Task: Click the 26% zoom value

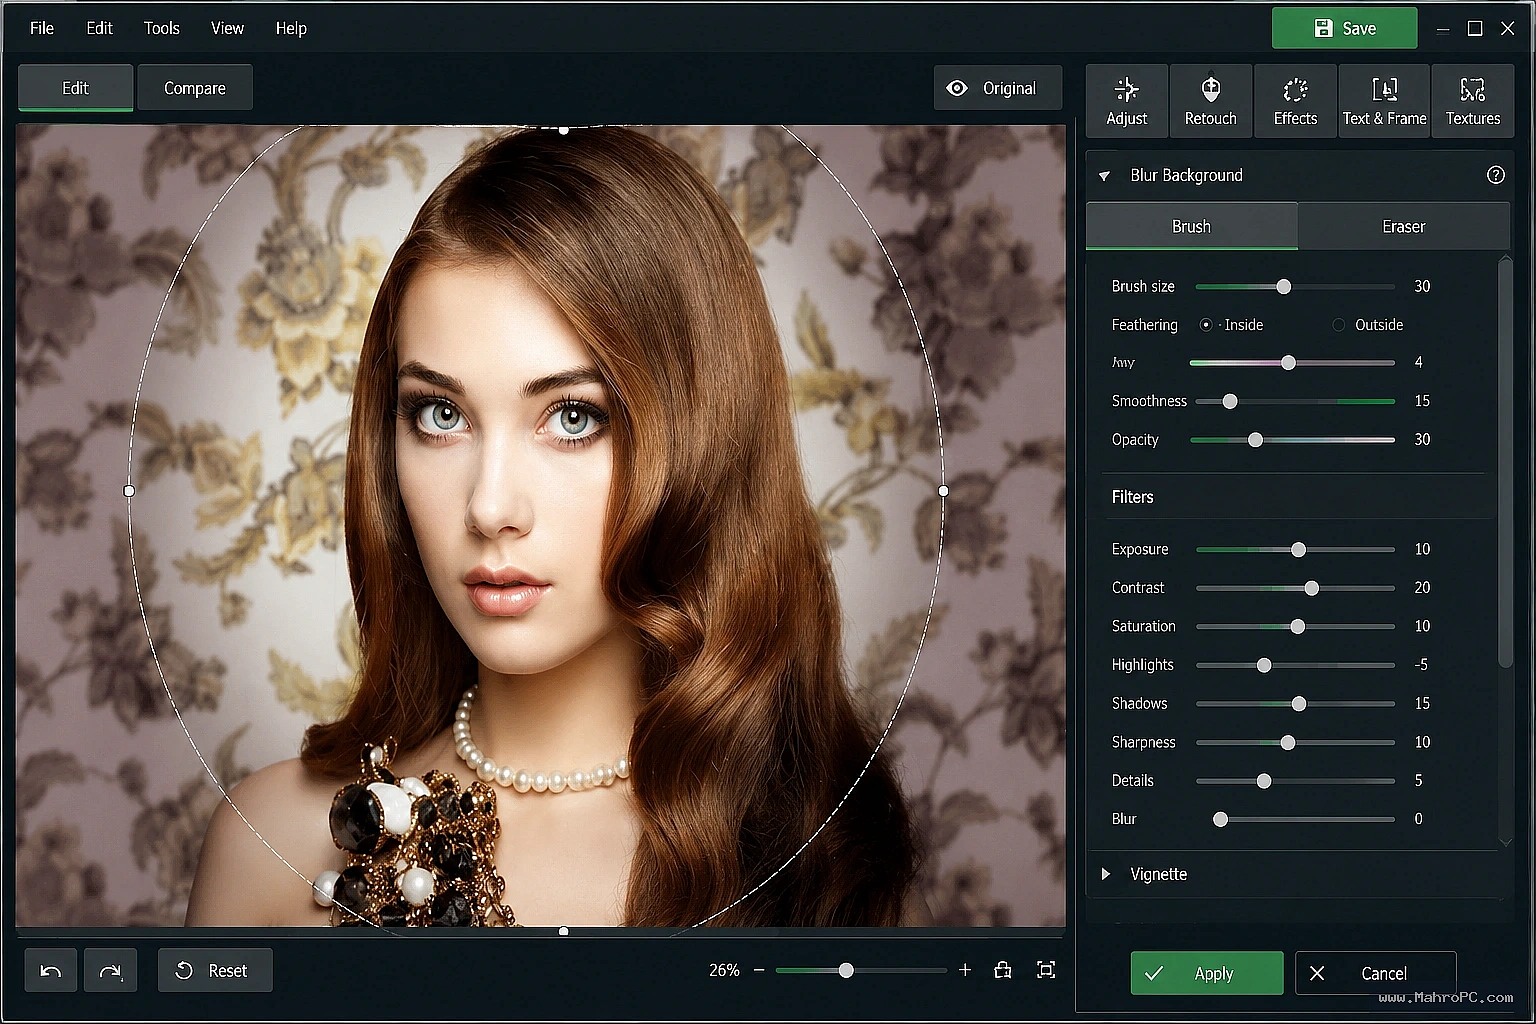Action: click(724, 970)
